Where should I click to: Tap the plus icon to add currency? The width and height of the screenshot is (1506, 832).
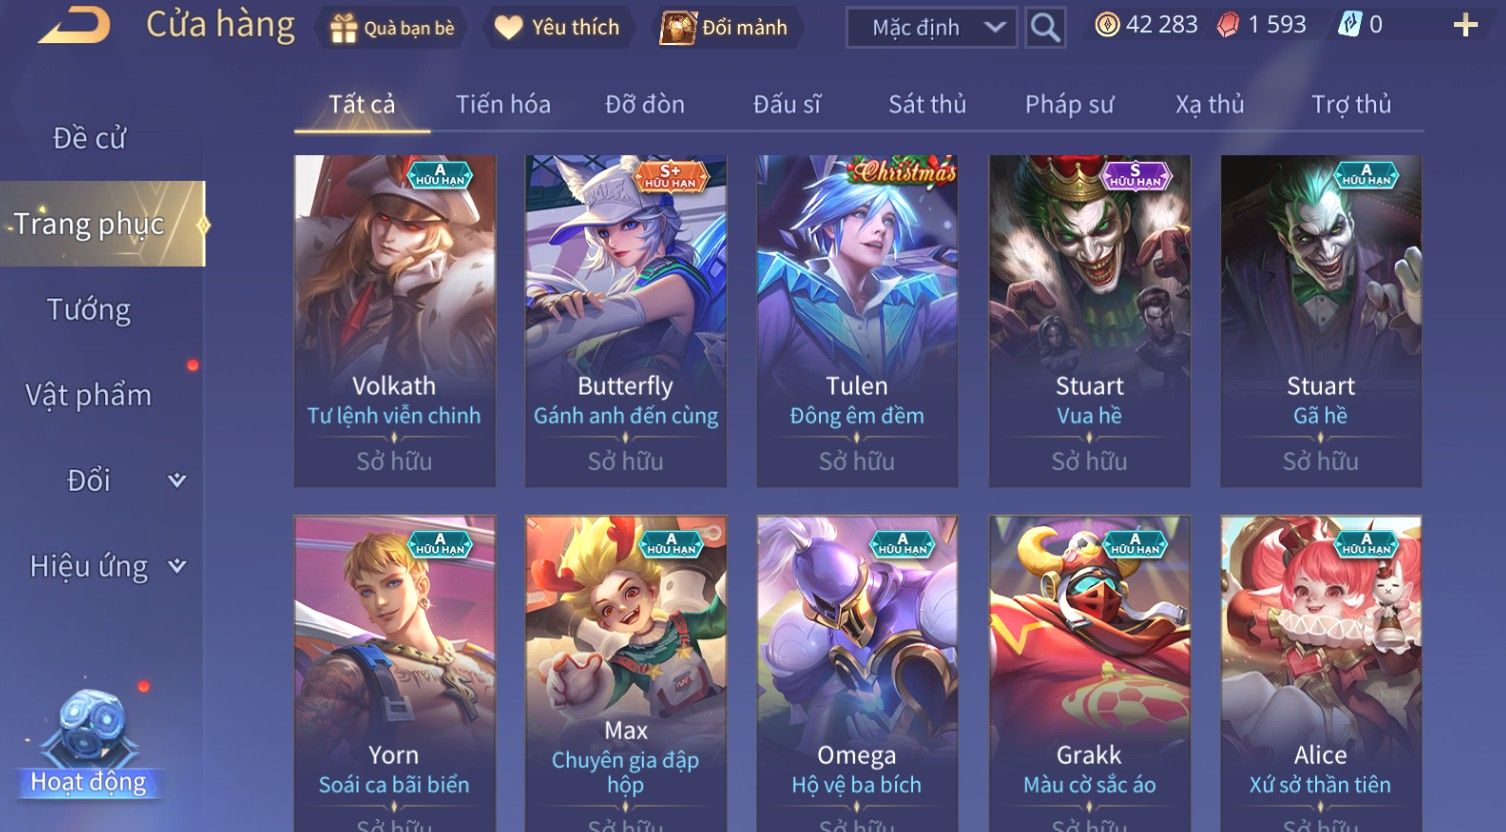[x=1465, y=26]
